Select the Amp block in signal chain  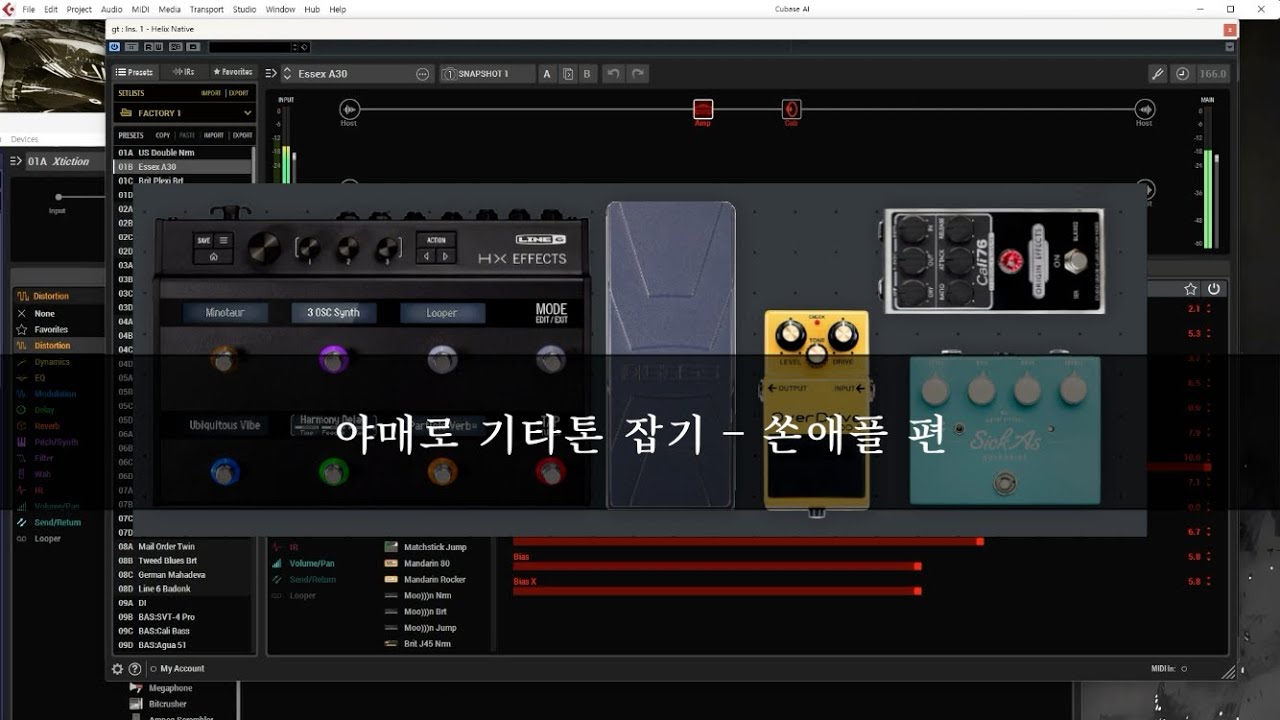(703, 109)
